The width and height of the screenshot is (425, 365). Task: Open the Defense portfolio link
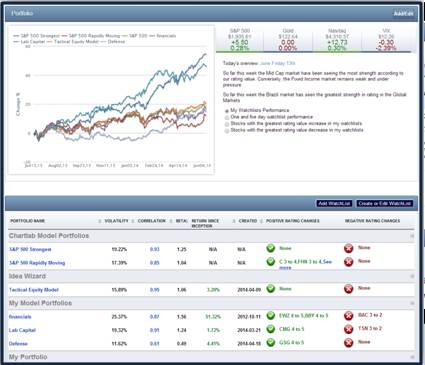click(18, 344)
